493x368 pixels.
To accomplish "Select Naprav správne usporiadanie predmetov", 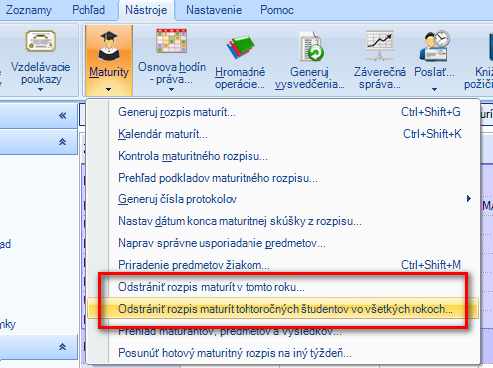I will (283, 243).
